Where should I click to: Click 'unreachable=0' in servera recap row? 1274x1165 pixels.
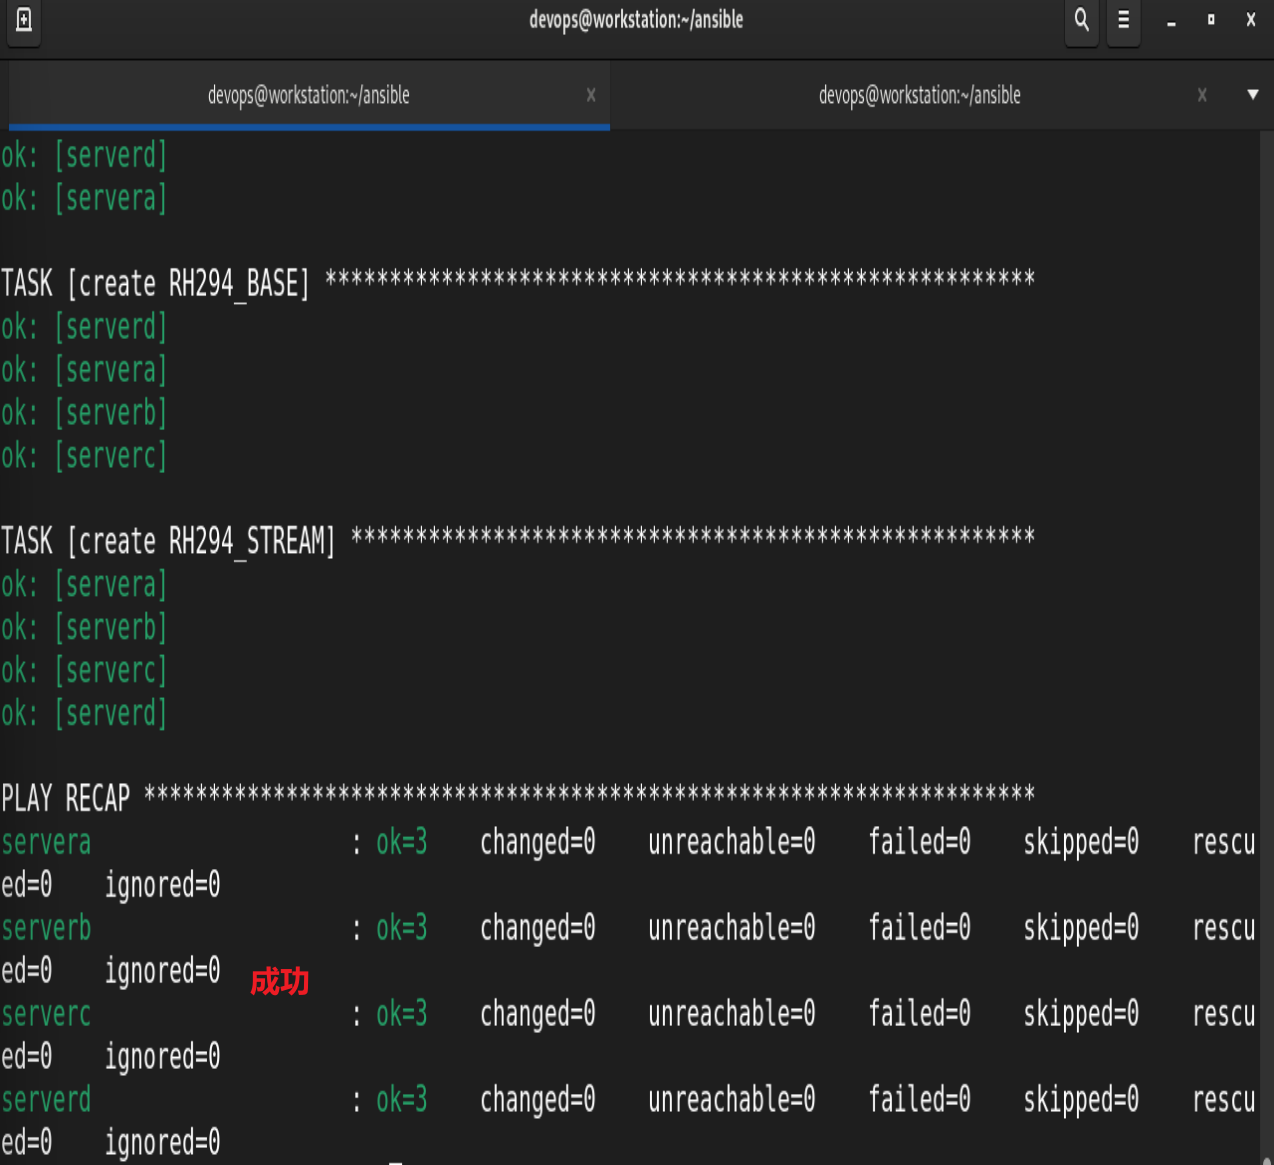coord(732,842)
